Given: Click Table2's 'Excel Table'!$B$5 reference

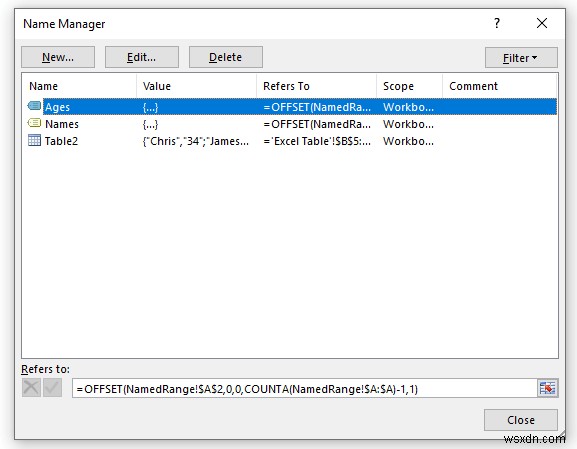Looking at the screenshot, I should click(x=317, y=141).
